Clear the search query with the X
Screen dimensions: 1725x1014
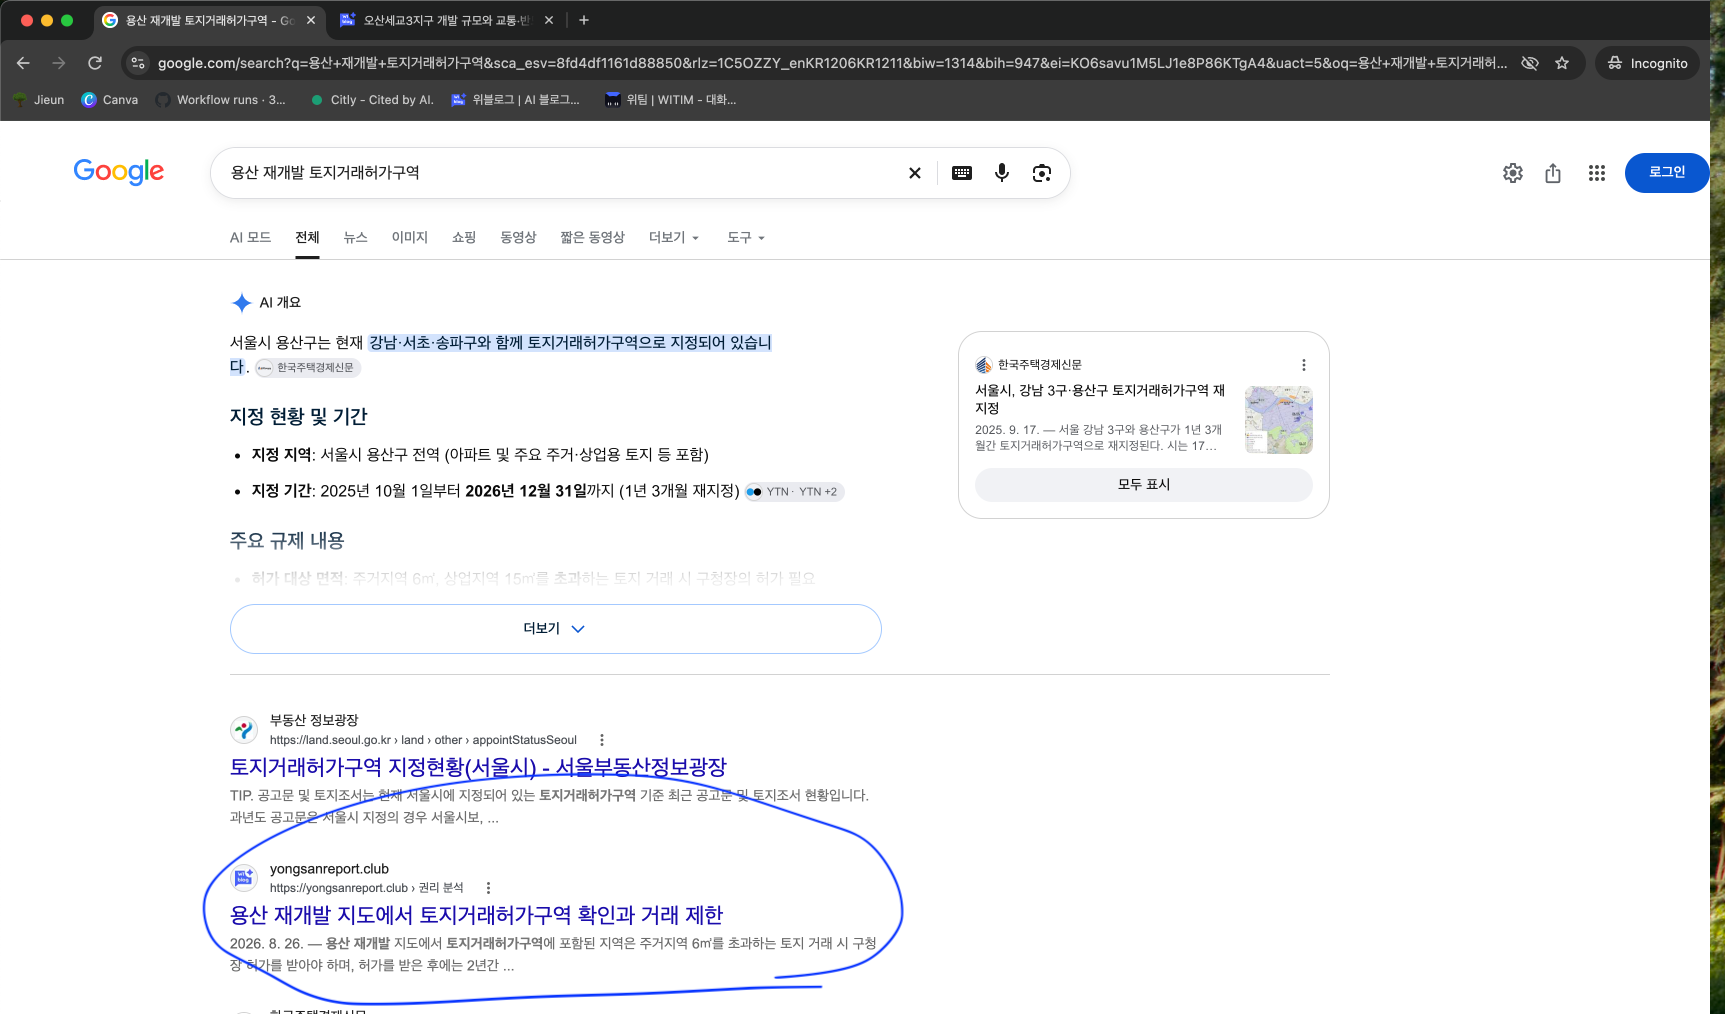(x=914, y=173)
